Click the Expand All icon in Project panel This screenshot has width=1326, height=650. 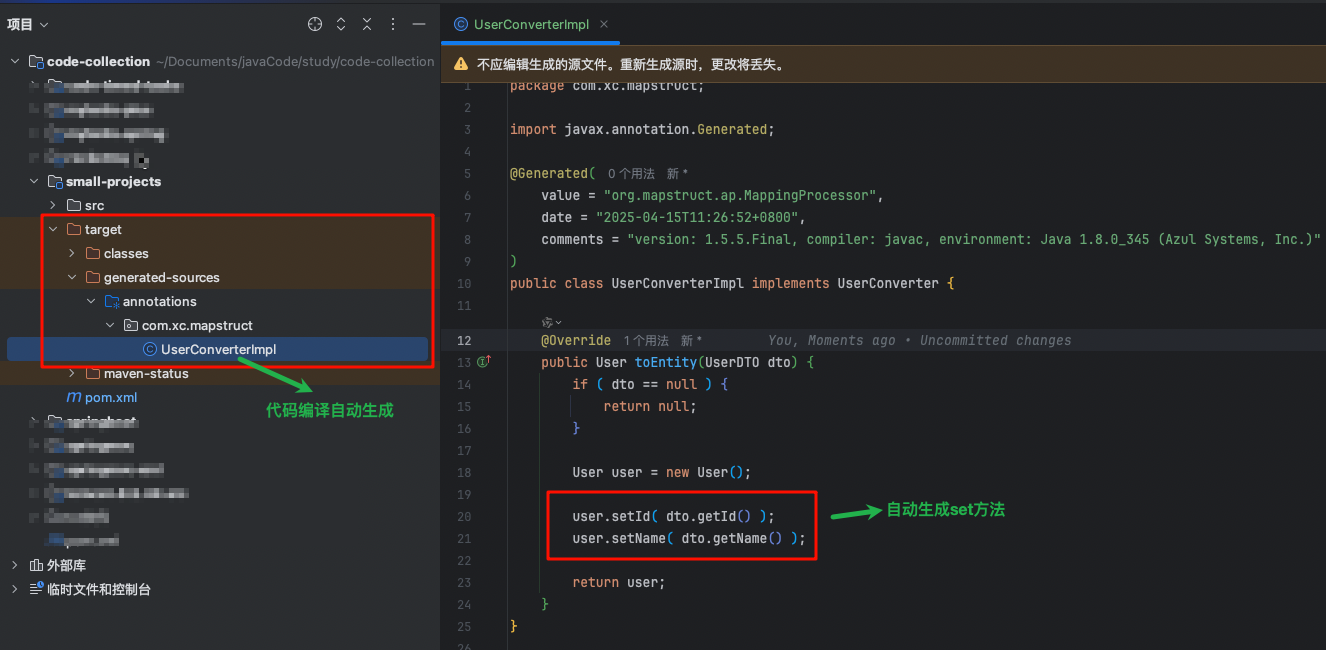[x=339, y=23]
